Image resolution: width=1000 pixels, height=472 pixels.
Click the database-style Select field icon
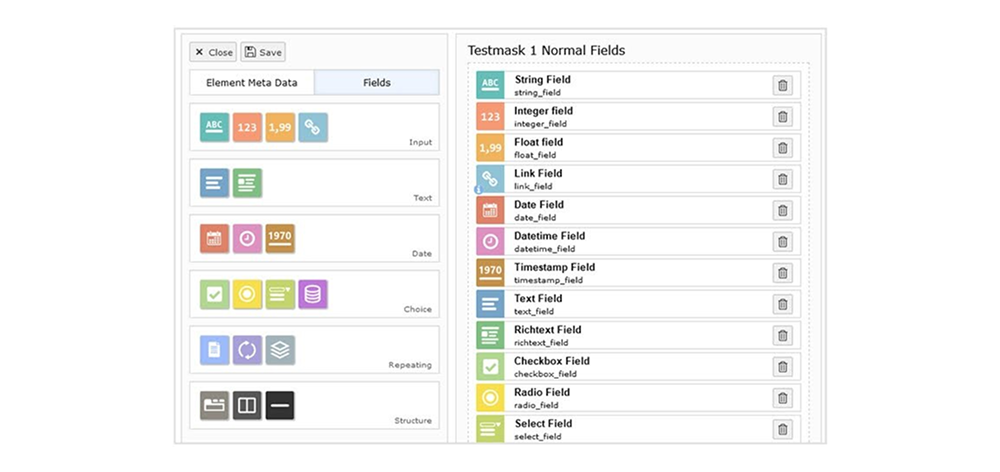(313, 294)
